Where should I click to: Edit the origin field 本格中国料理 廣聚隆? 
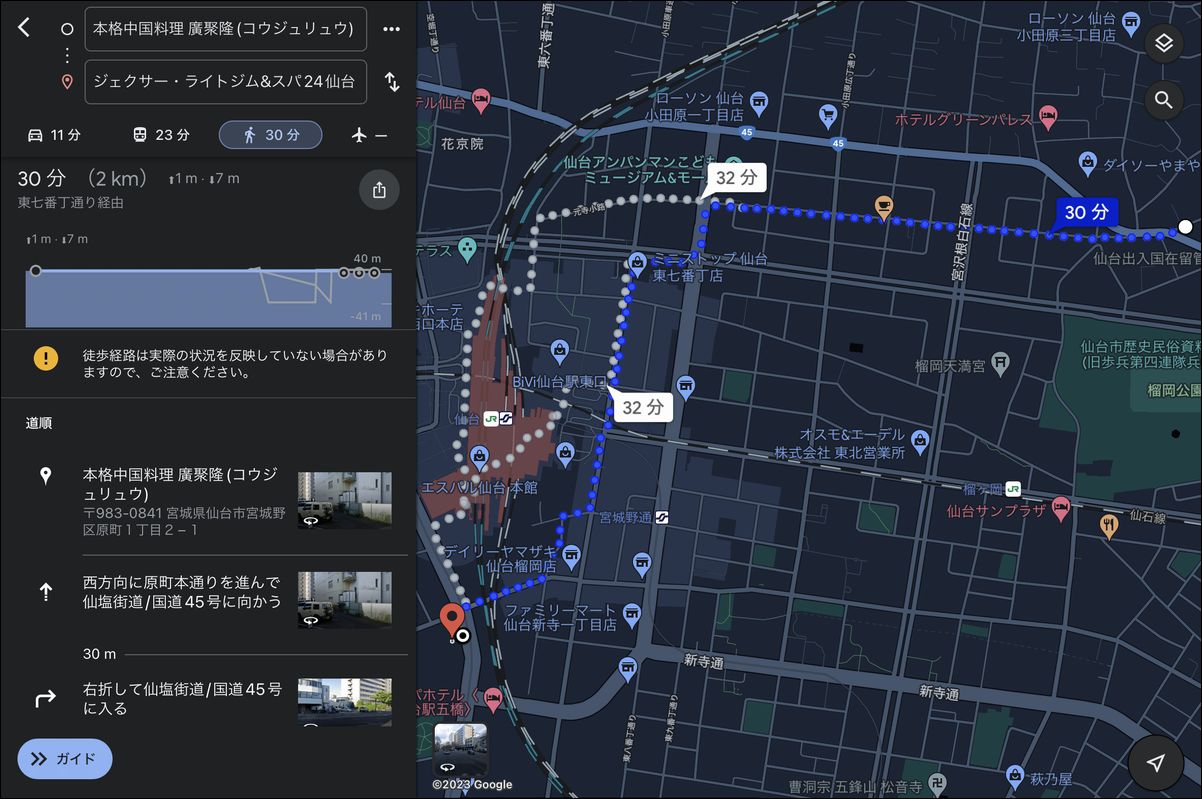(x=226, y=29)
